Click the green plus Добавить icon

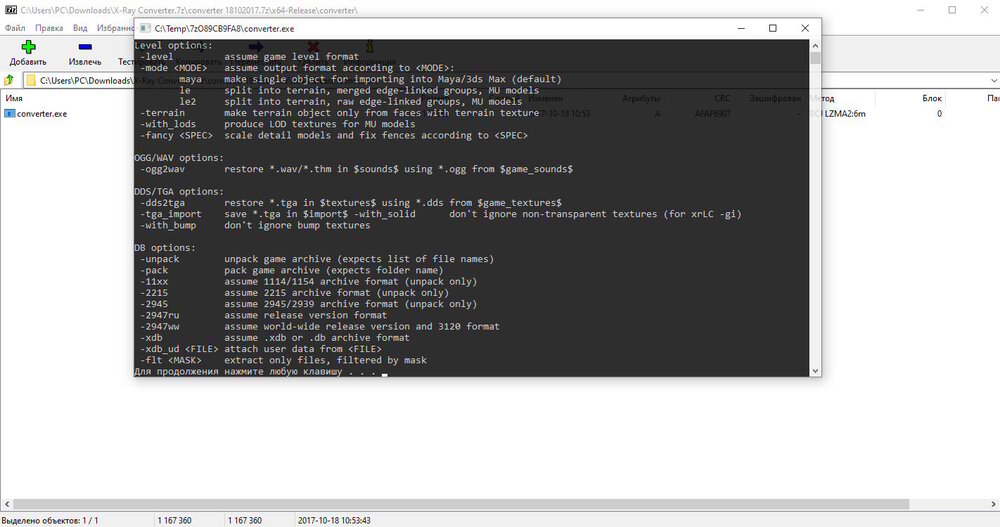click(28, 47)
